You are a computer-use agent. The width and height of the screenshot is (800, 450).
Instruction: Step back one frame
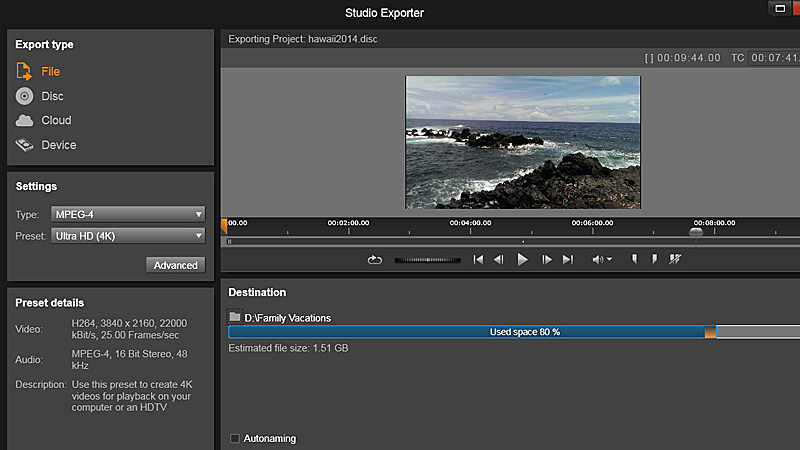click(499, 260)
